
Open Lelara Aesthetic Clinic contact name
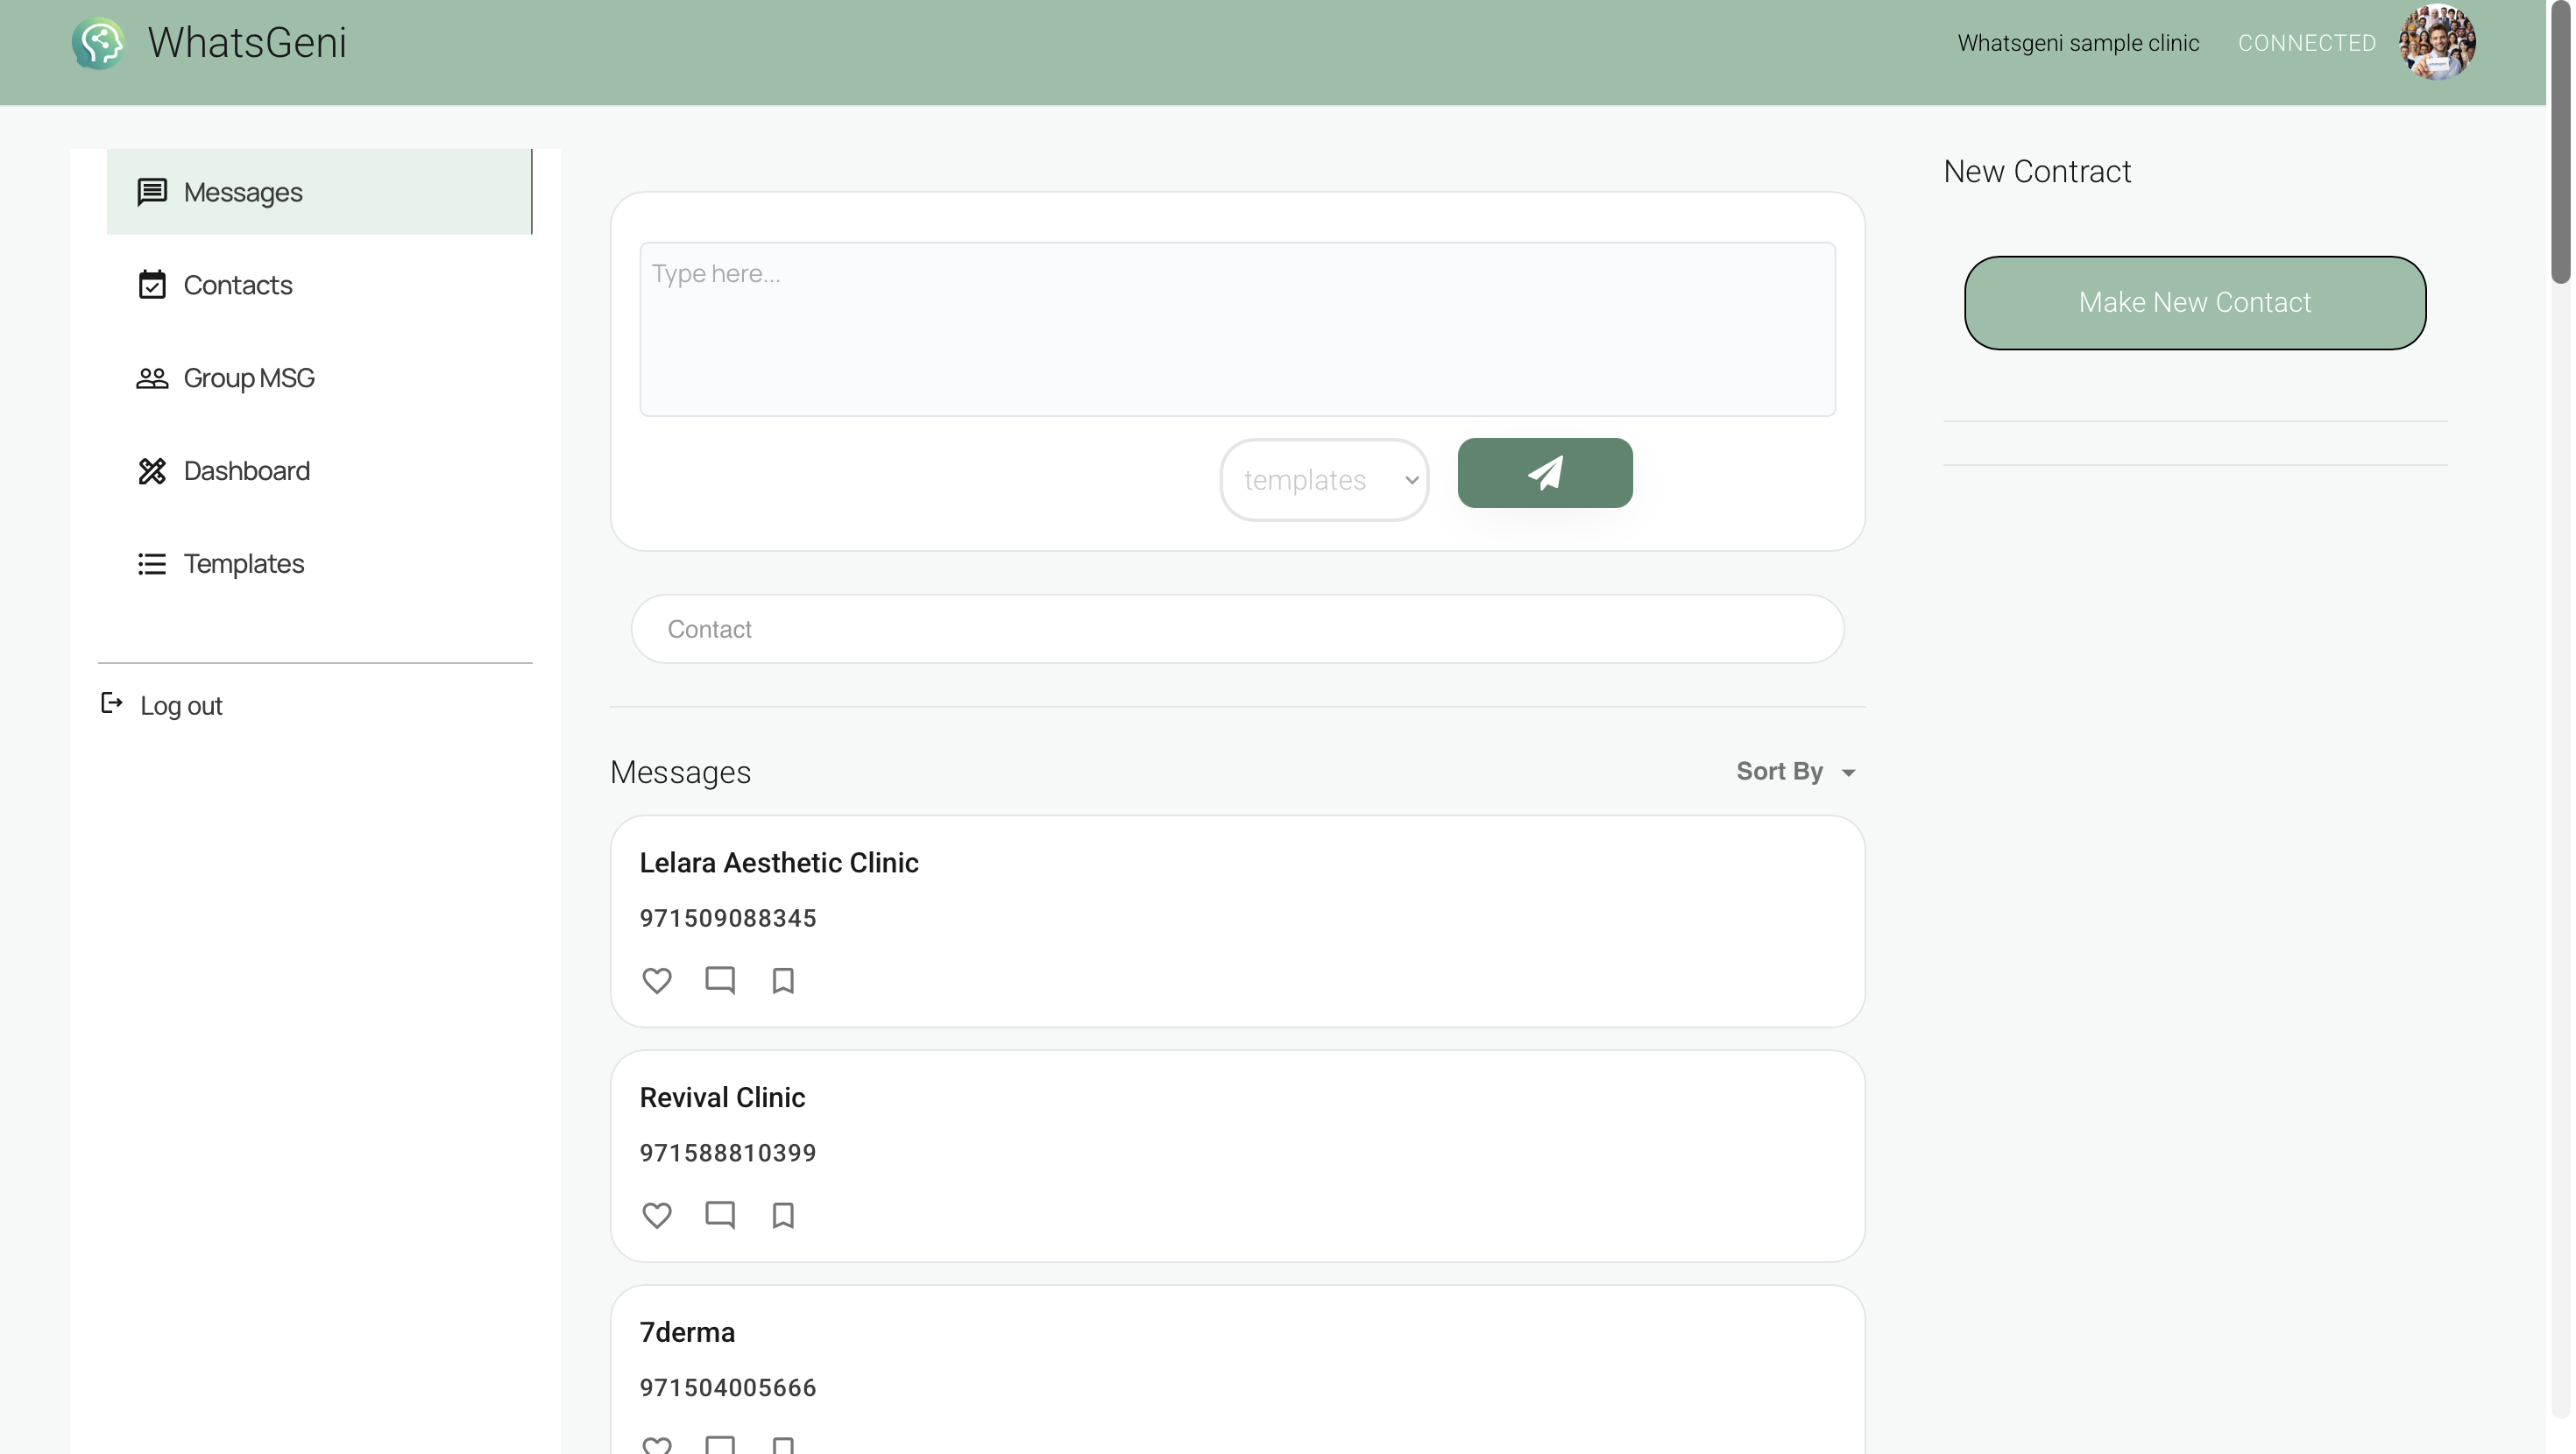click(779, 863)
